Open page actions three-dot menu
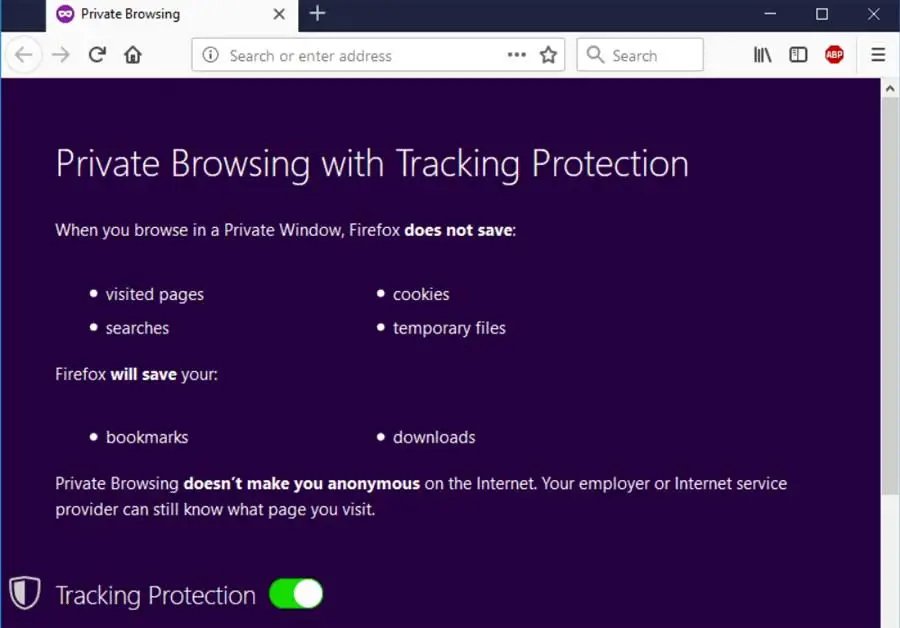 pos(516,55)
